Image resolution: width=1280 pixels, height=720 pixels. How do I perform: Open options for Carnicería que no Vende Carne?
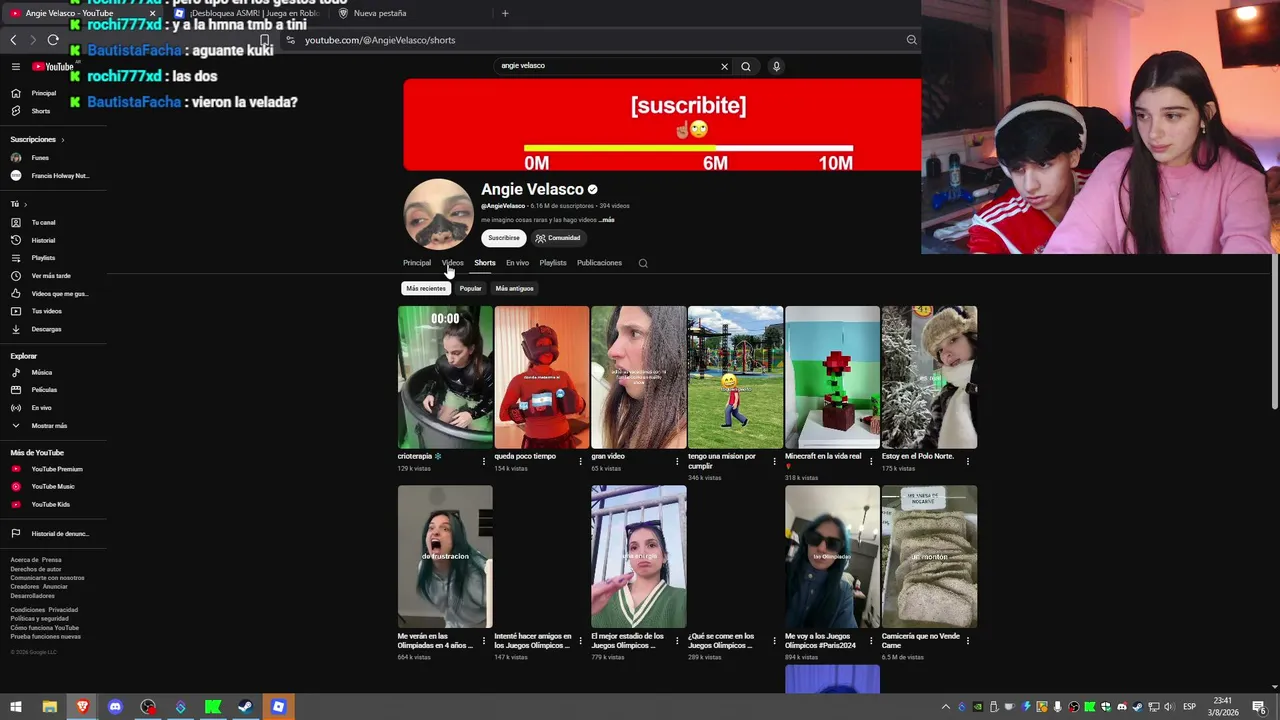pyautogui.click(x=967, y=641)
